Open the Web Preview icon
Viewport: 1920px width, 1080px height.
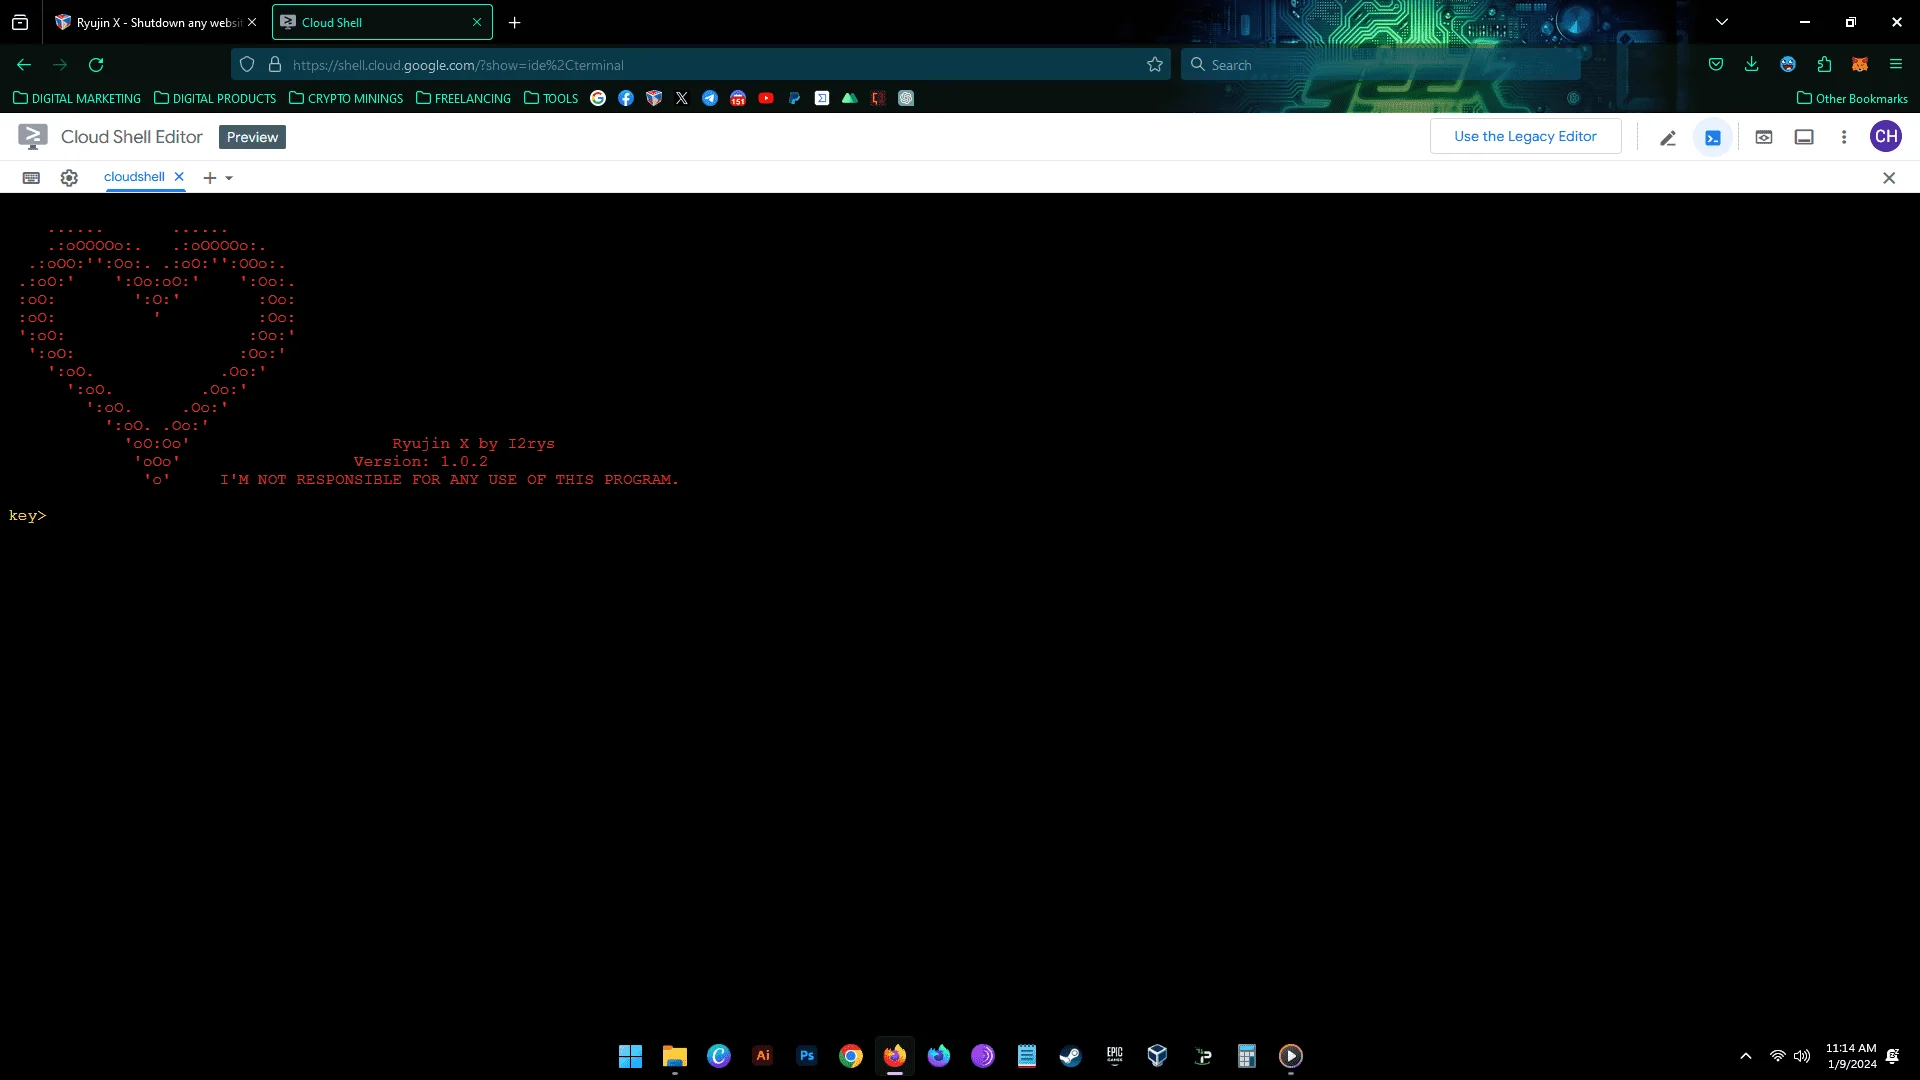tap(1764, 138)
